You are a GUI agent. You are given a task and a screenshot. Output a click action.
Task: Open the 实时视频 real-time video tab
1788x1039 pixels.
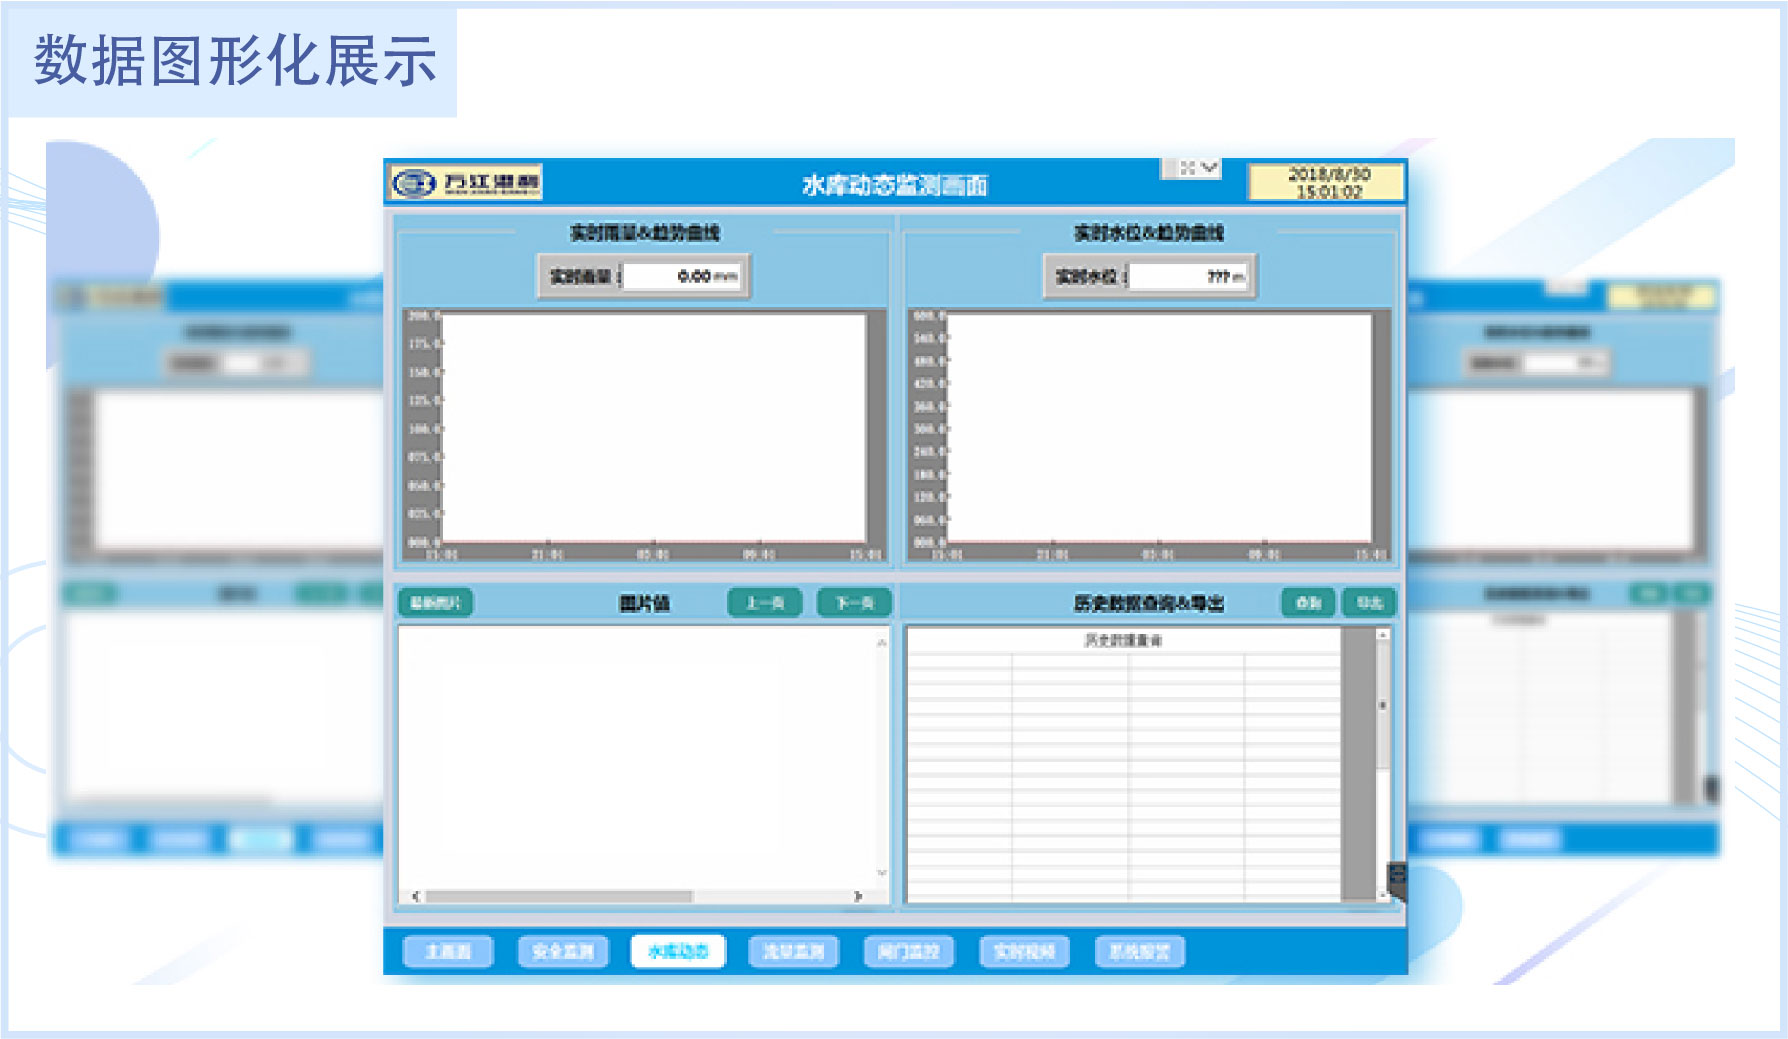[1024, 952]
